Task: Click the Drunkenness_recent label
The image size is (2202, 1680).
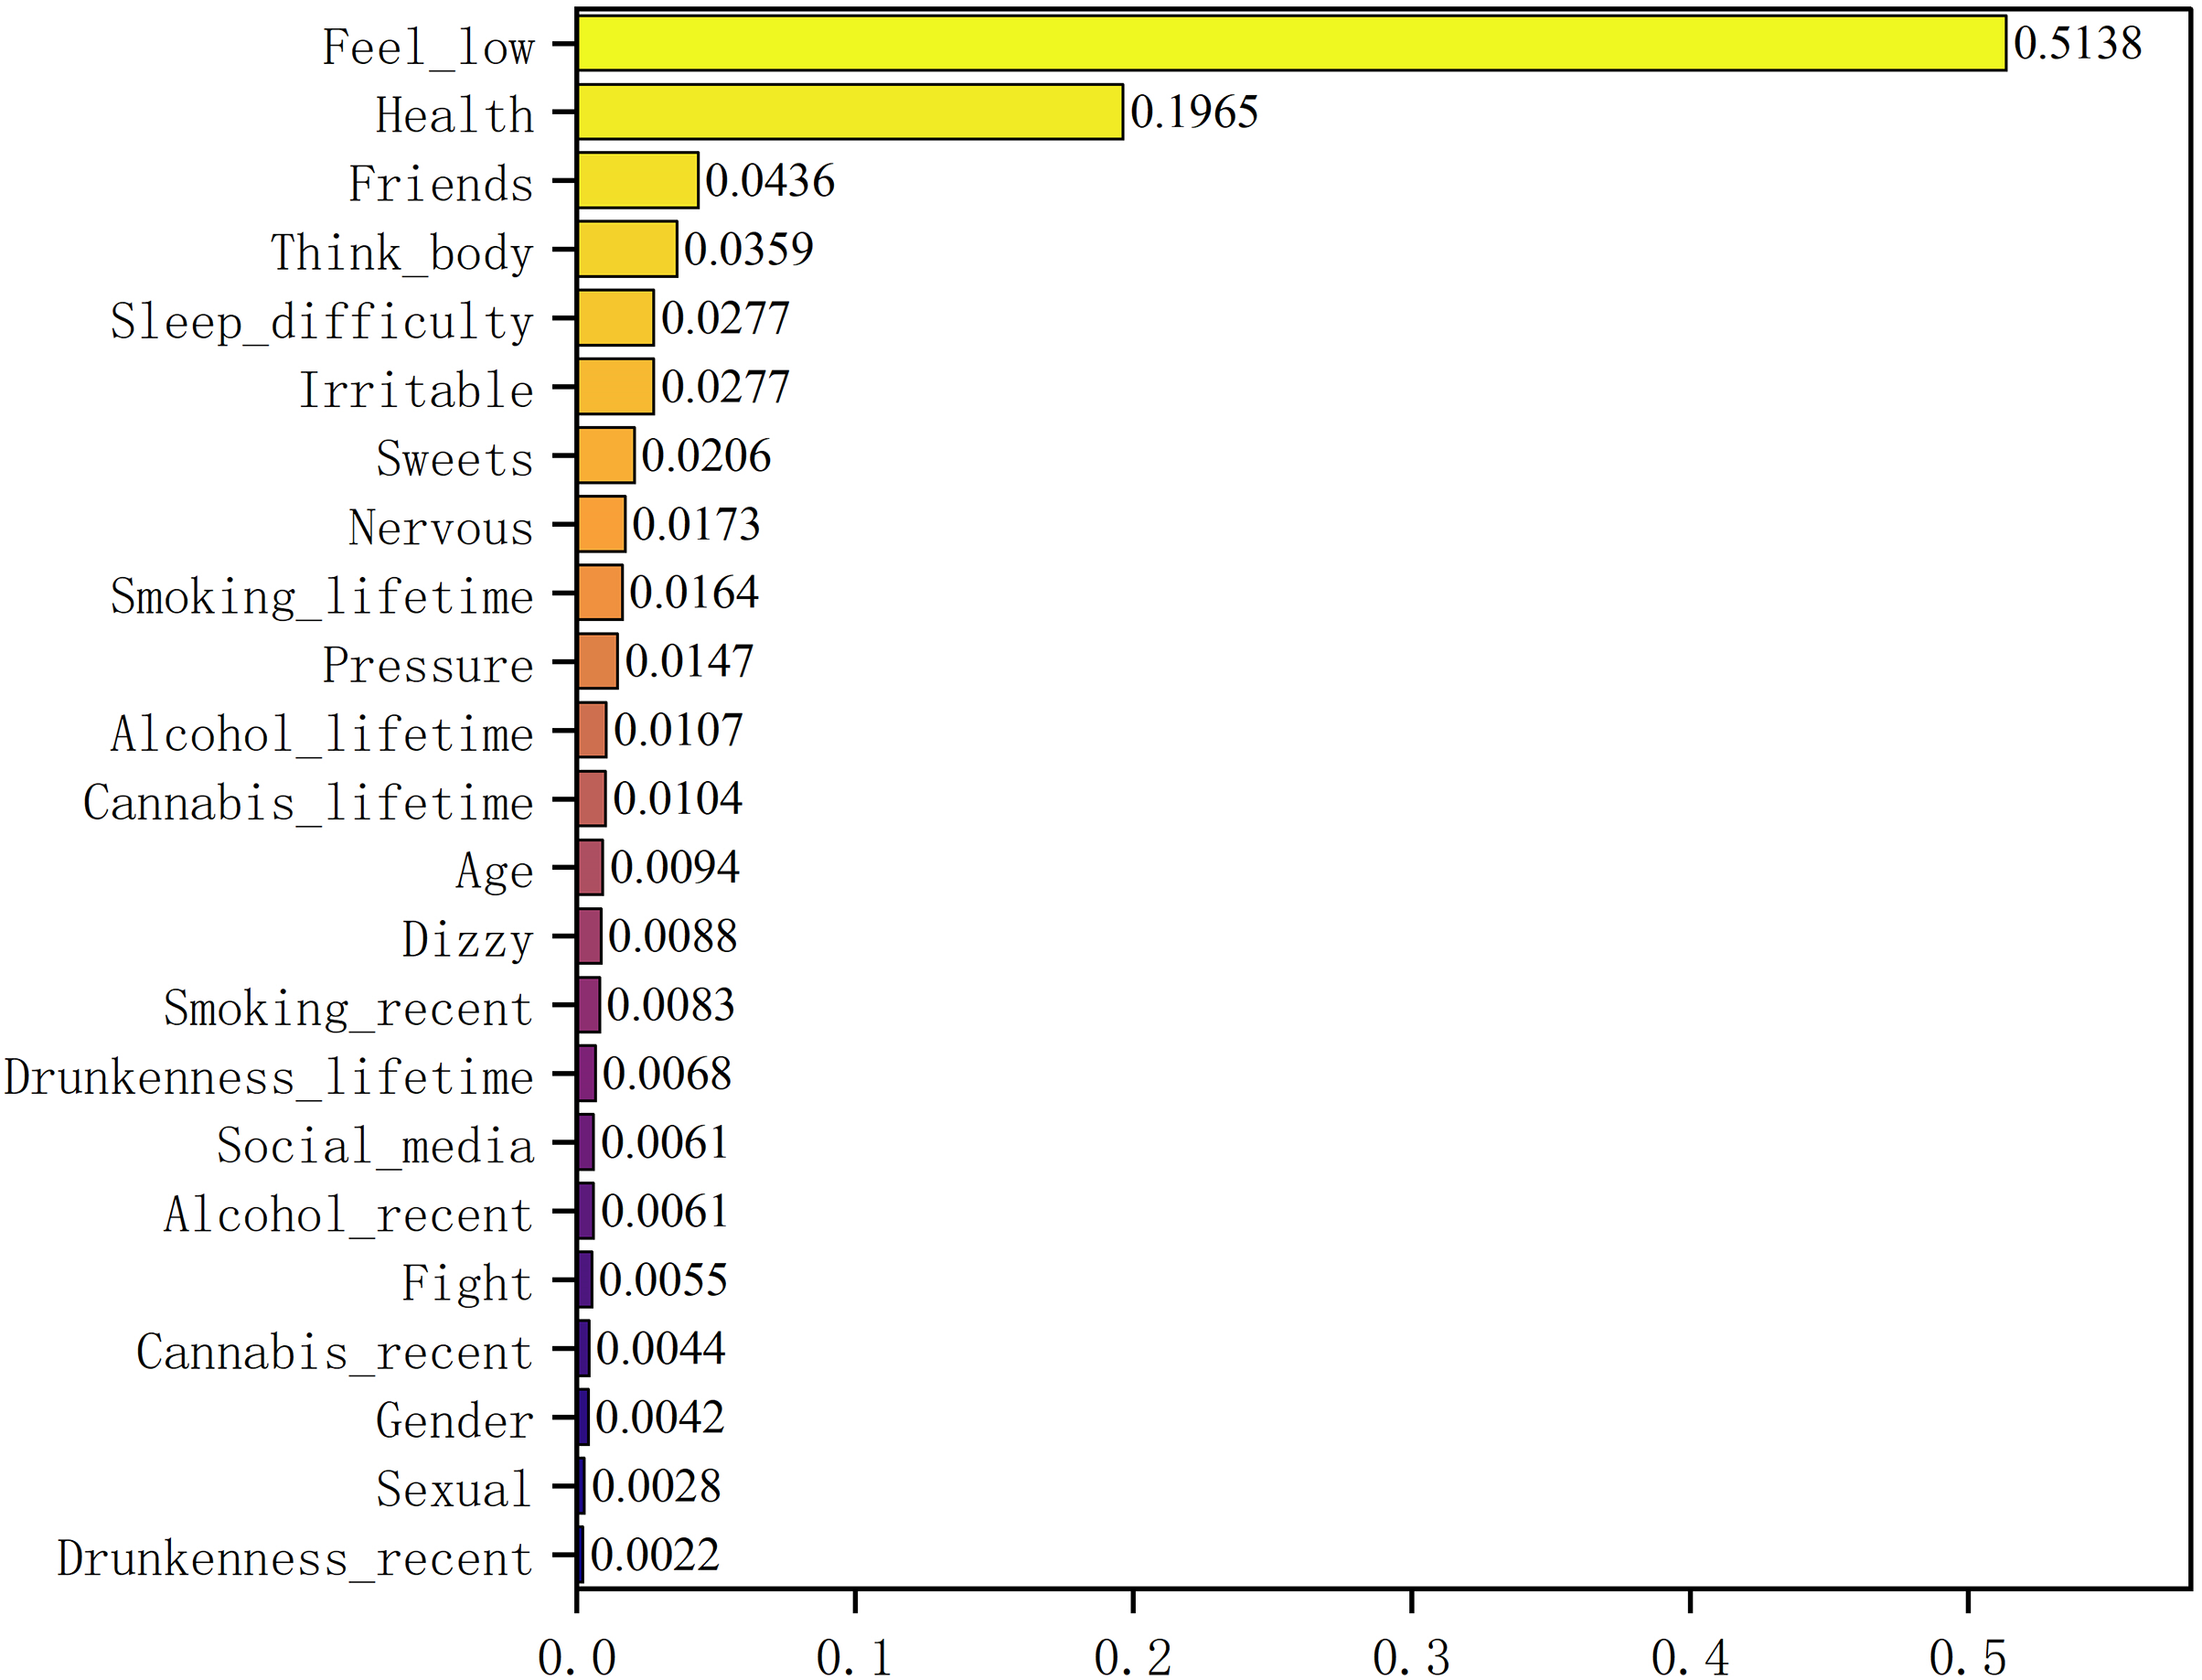Action: click(294, 1559)
